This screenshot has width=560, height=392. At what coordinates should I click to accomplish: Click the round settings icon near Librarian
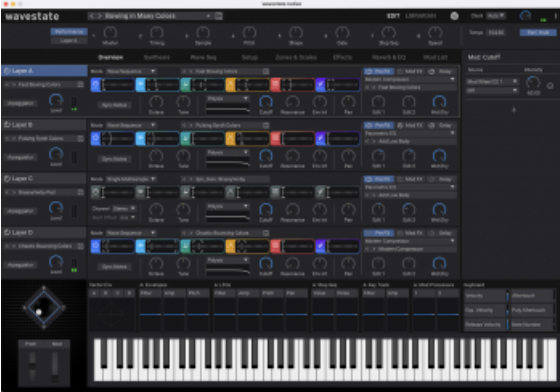[x=454, y=16]
